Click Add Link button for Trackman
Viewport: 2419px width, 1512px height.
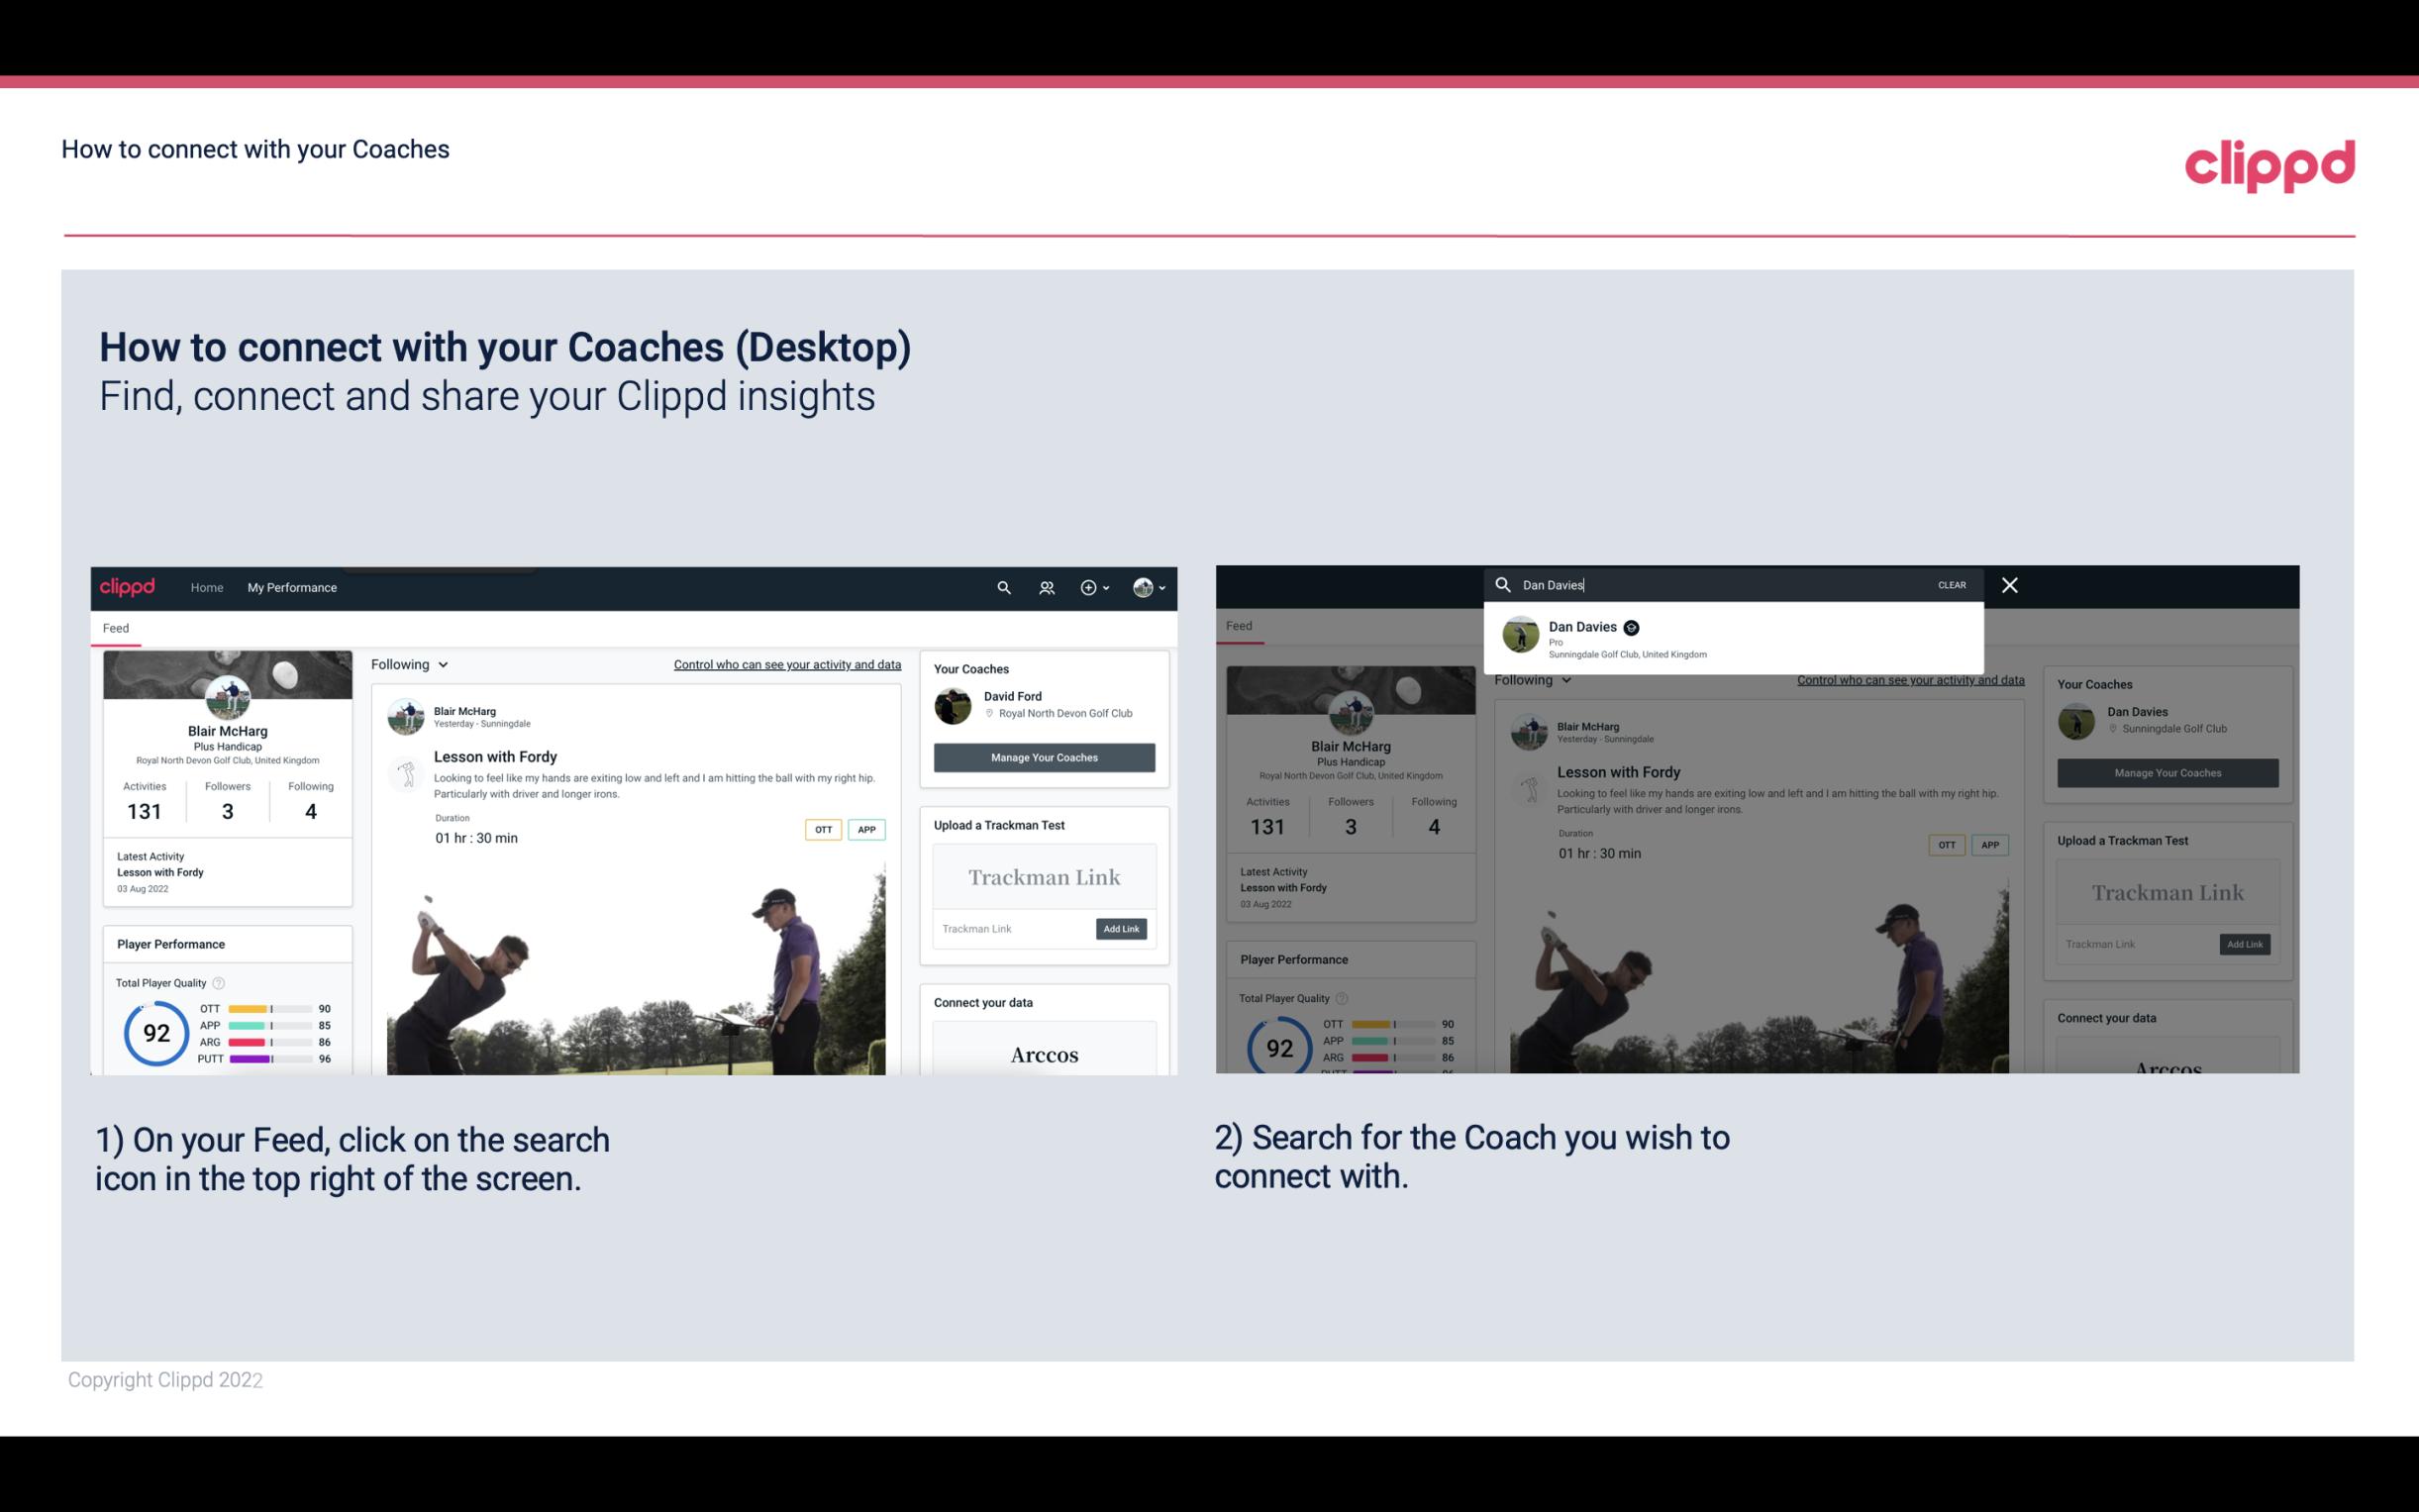click(1122, 929)
